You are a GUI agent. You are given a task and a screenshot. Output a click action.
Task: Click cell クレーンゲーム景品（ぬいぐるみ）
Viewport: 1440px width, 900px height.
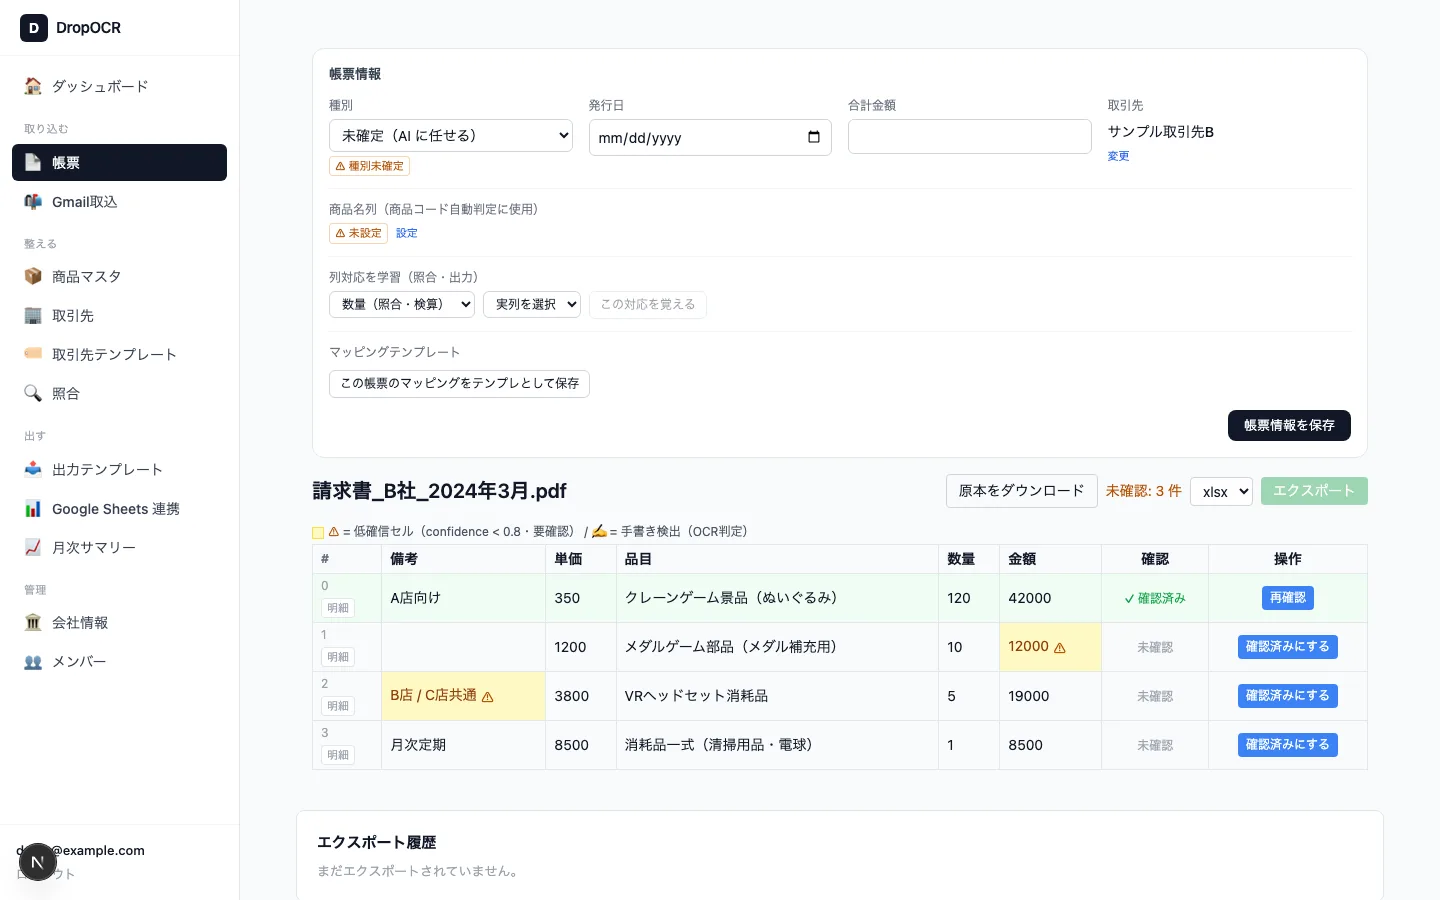[x=777, y=598]
